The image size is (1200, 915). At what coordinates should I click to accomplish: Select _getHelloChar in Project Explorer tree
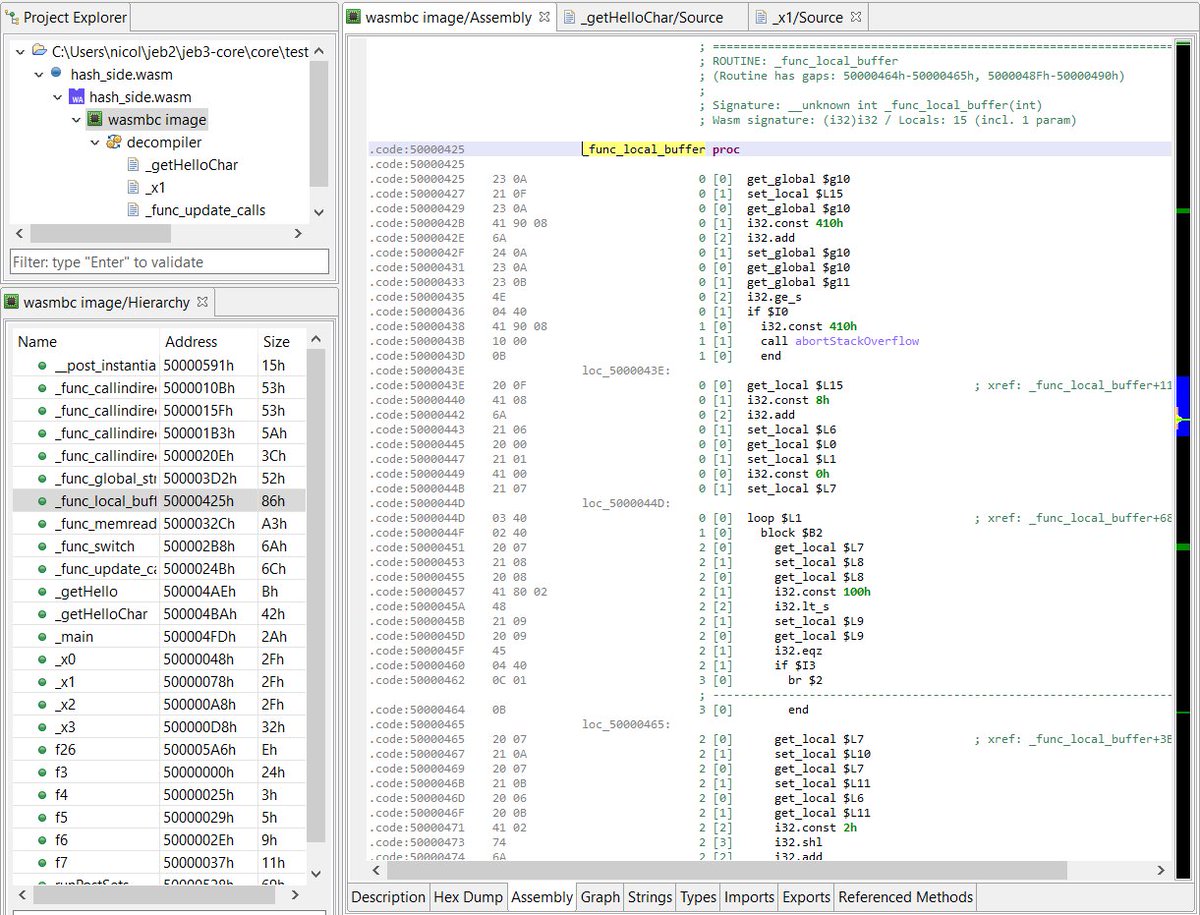coord(191,165)
